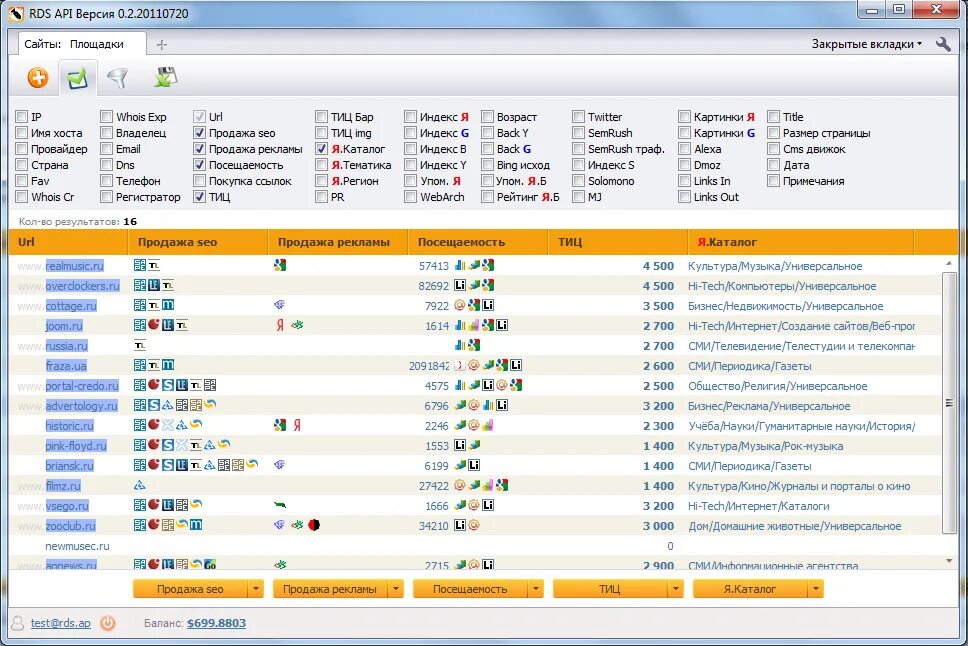Click the orange add-site plus icon
Viewport: 968px width, 646px height.
[38, 78]
